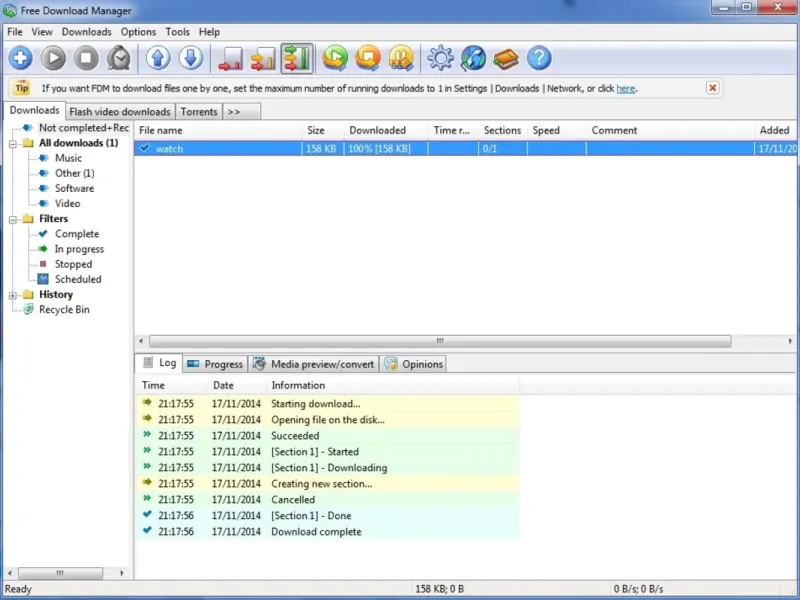
Task: Switch to the Torrents tab
Action: coord(199,112)
